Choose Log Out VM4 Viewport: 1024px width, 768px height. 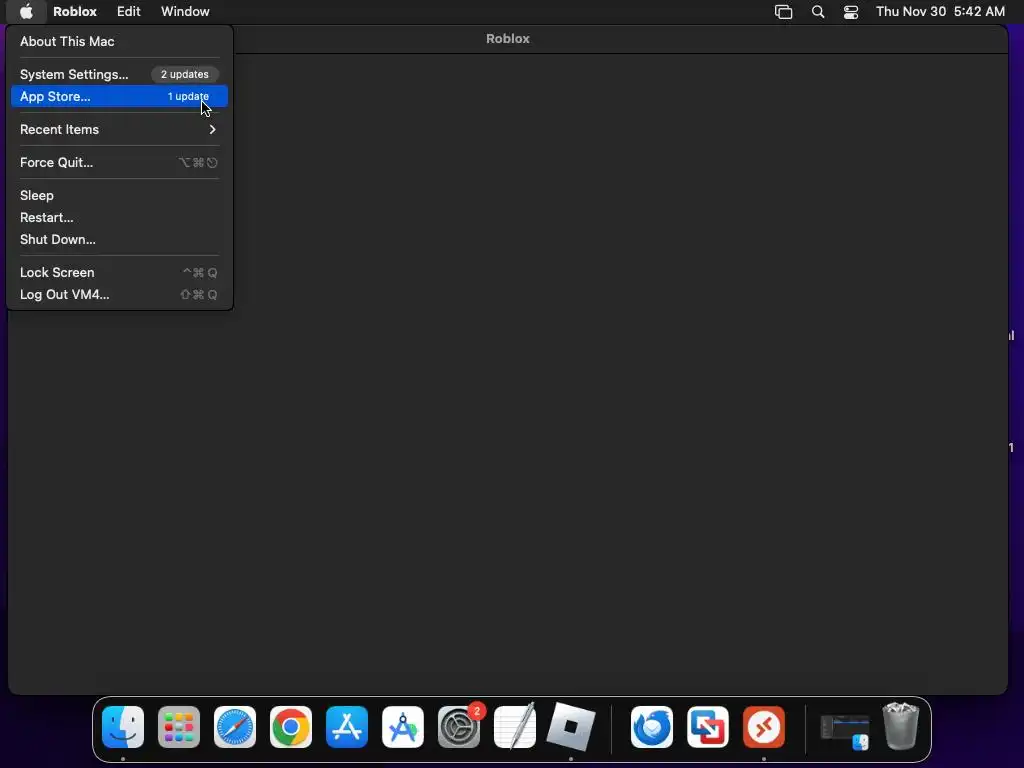click(120, 295)
